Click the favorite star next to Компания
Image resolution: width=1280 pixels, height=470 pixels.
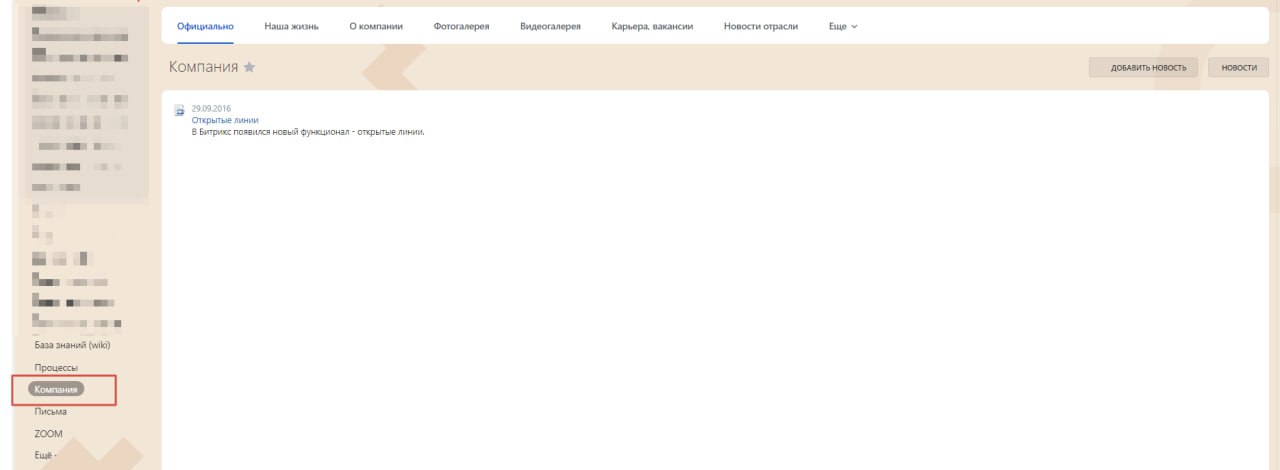(250, 67)
